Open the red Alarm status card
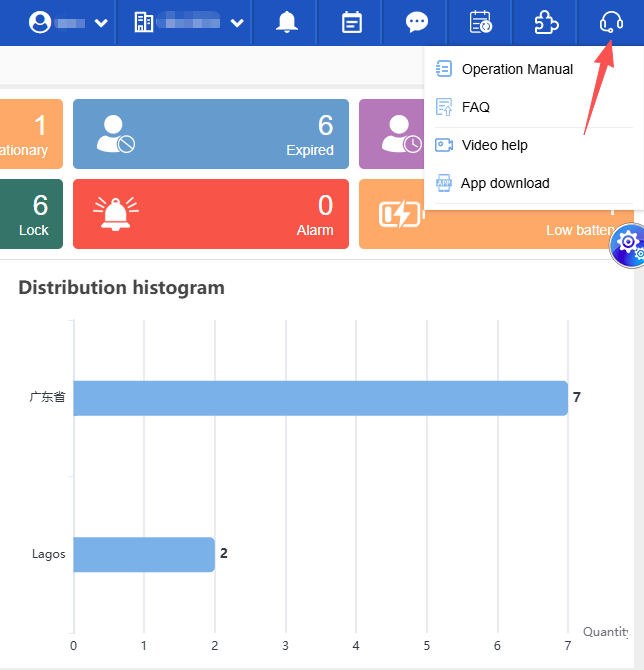This screenshot has height=670, width=644. point(211,214)
